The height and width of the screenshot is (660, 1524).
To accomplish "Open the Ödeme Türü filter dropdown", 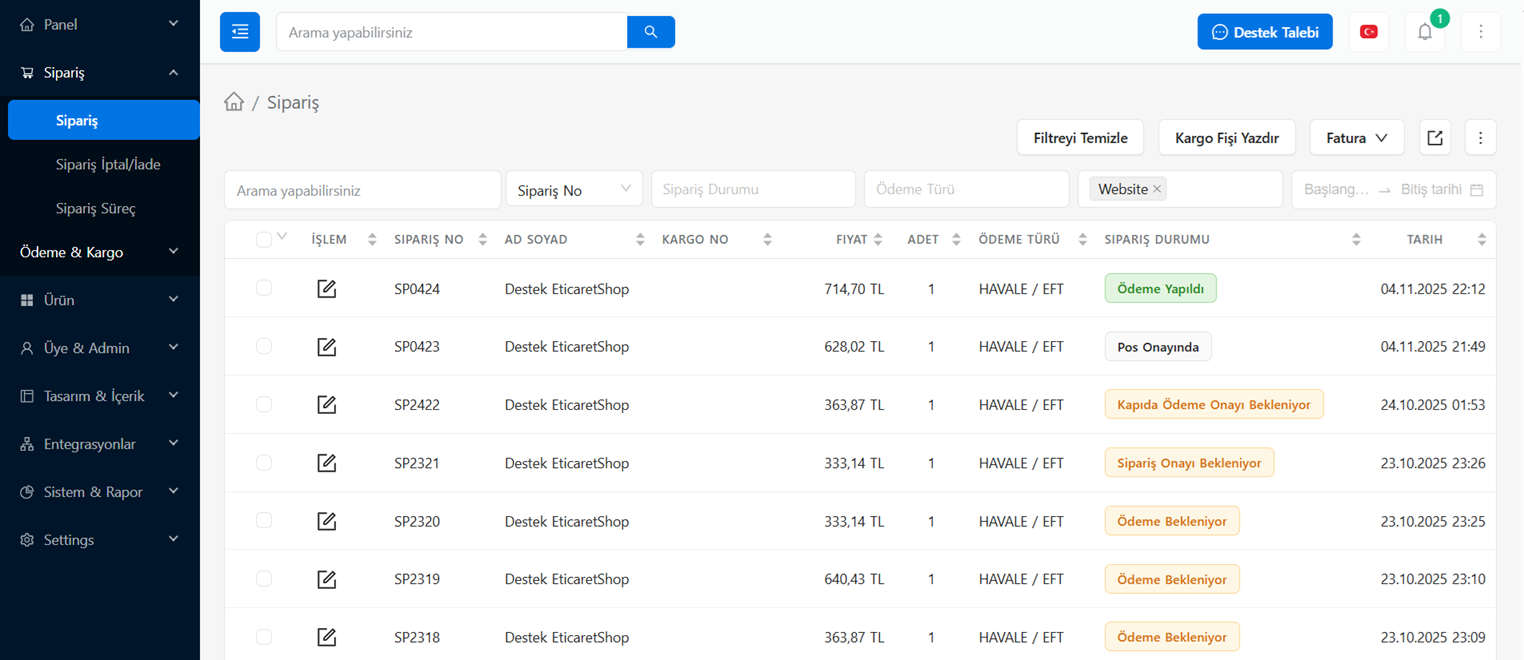I will (966, 190).
